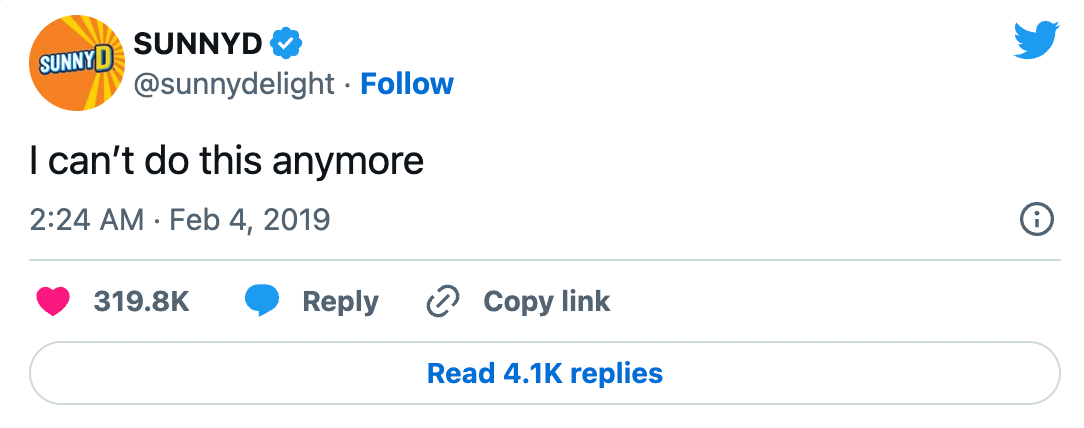Select the tweet text "I can't do this anymore"

(x=227, y=160)
